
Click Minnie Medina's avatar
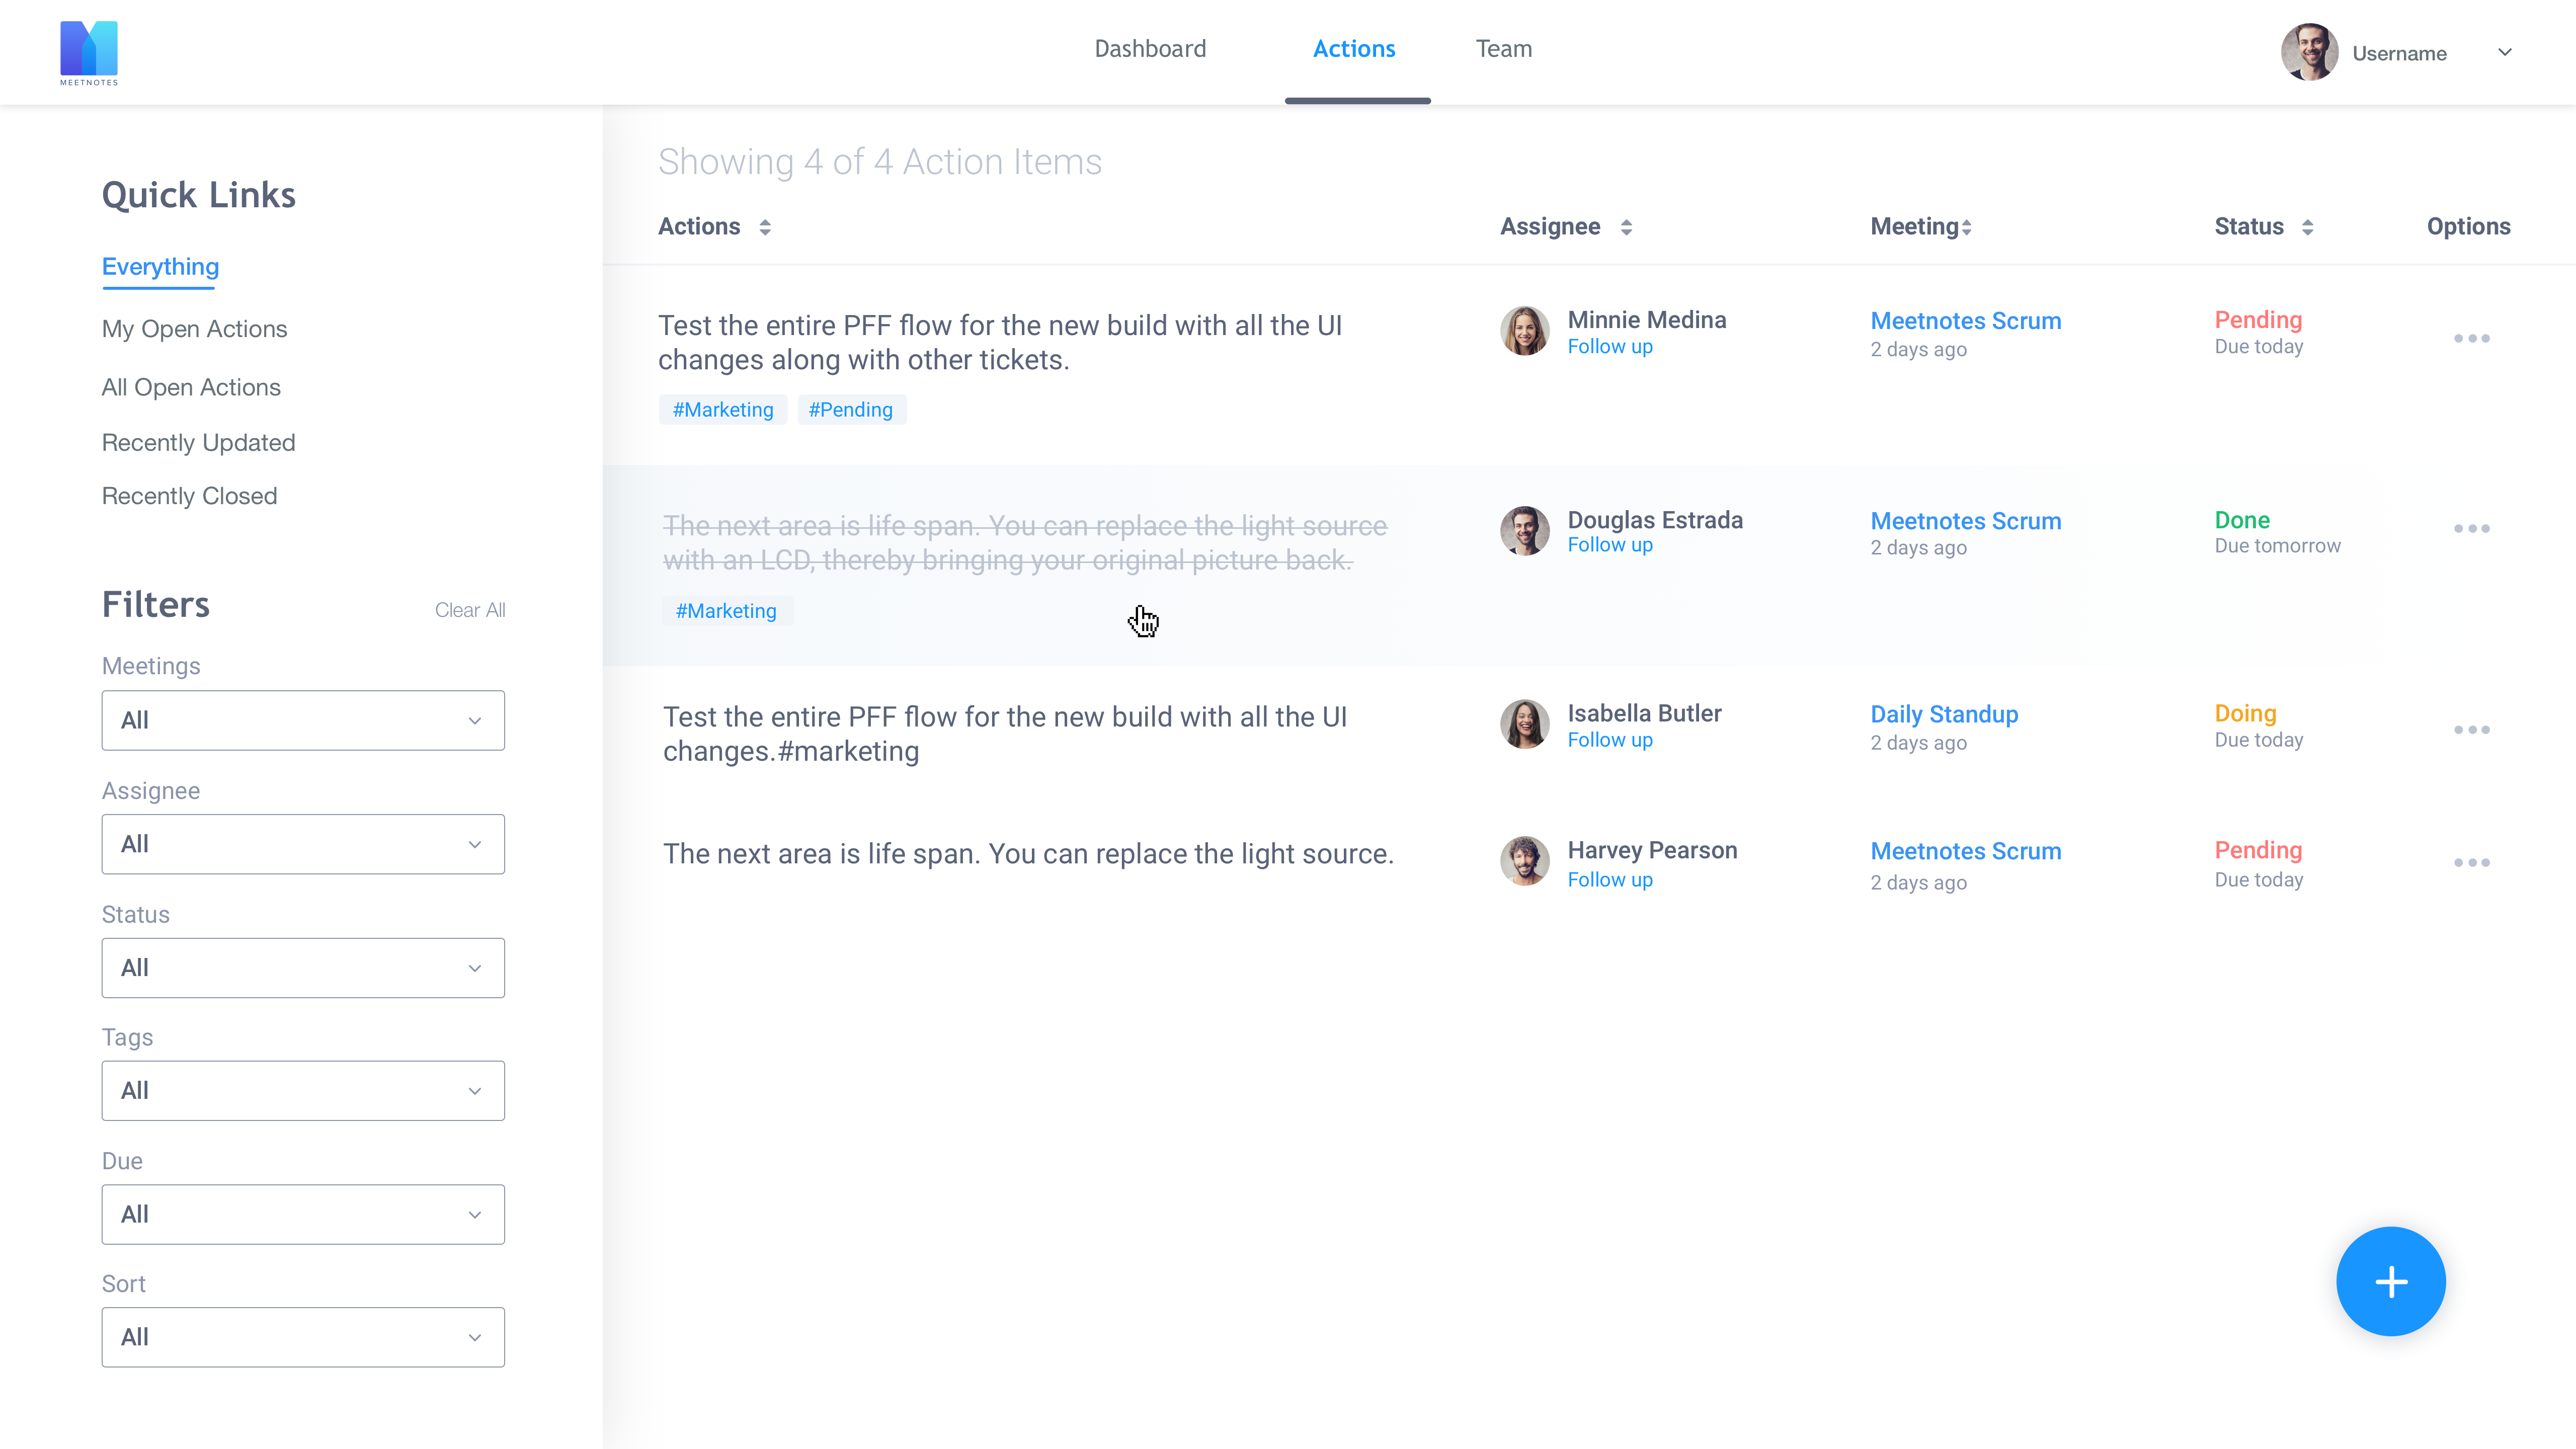pyautogui.click(x=1525, y=331)
